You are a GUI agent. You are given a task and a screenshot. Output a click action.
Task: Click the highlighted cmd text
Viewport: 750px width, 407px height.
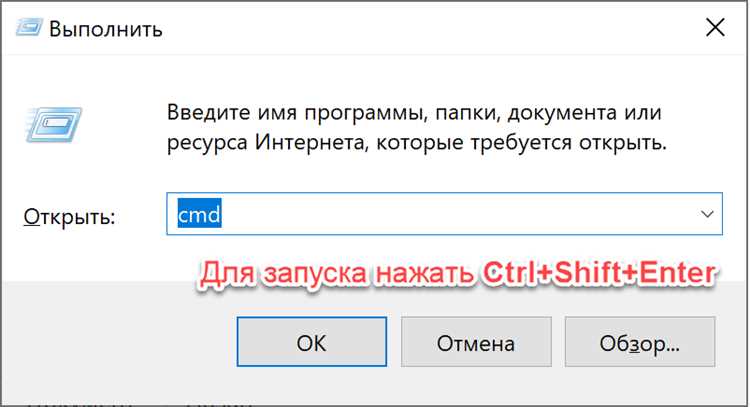[199, 214]
